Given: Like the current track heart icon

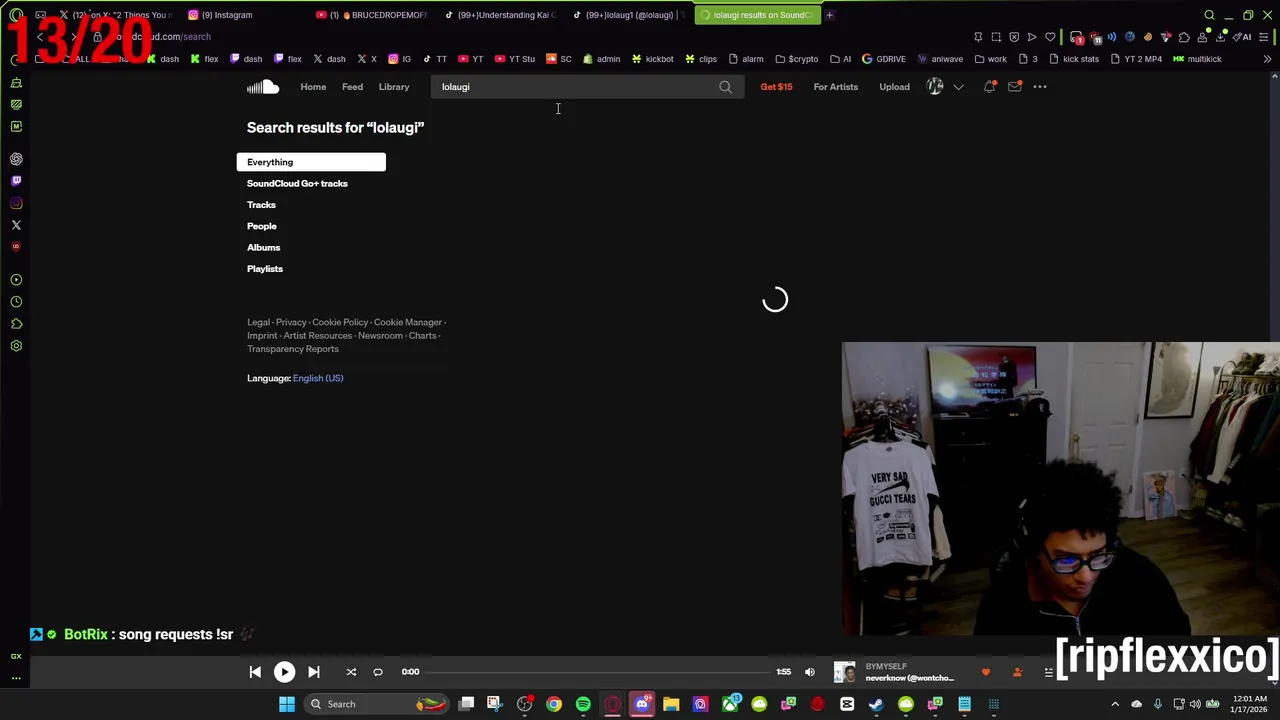Looking at the screenshot, I should 986,672.
